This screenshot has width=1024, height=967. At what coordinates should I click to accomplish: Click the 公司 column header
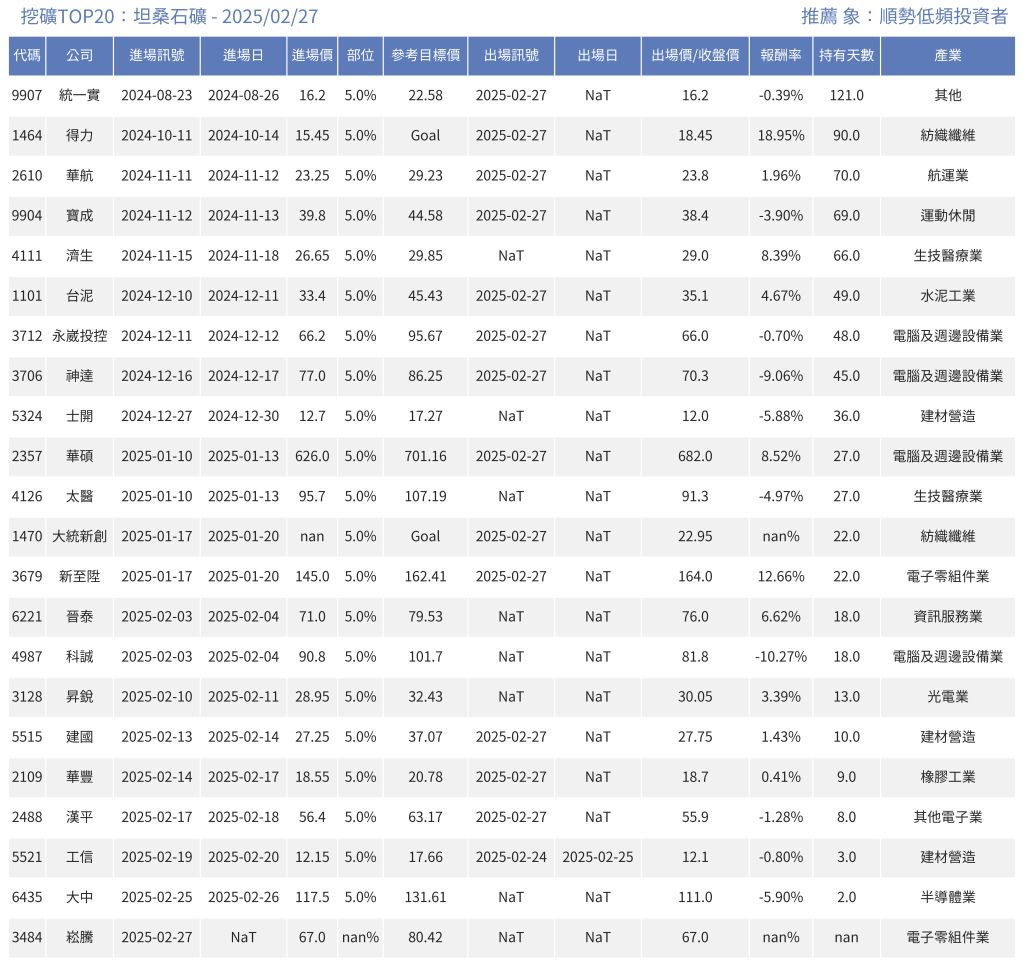[x=80, y=55]
